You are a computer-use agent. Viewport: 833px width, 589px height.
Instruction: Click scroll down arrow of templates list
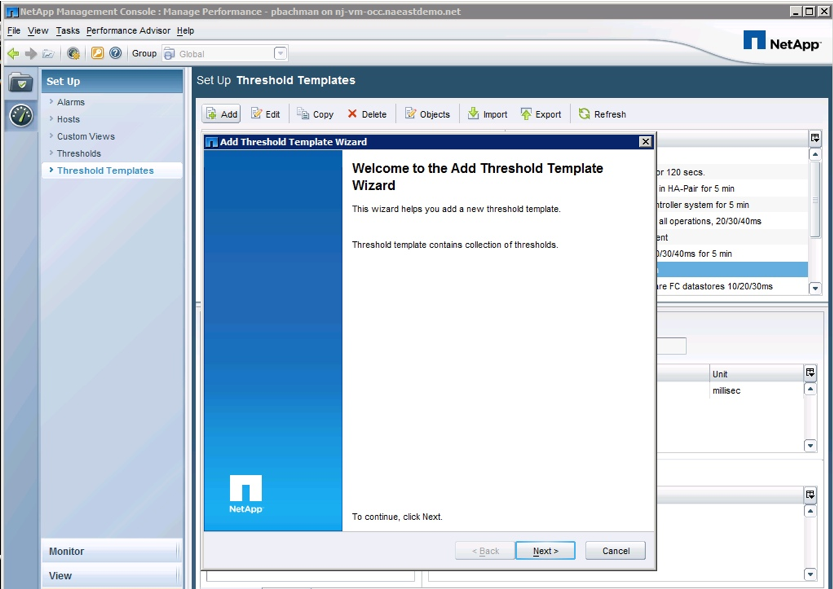coord(815,288)
